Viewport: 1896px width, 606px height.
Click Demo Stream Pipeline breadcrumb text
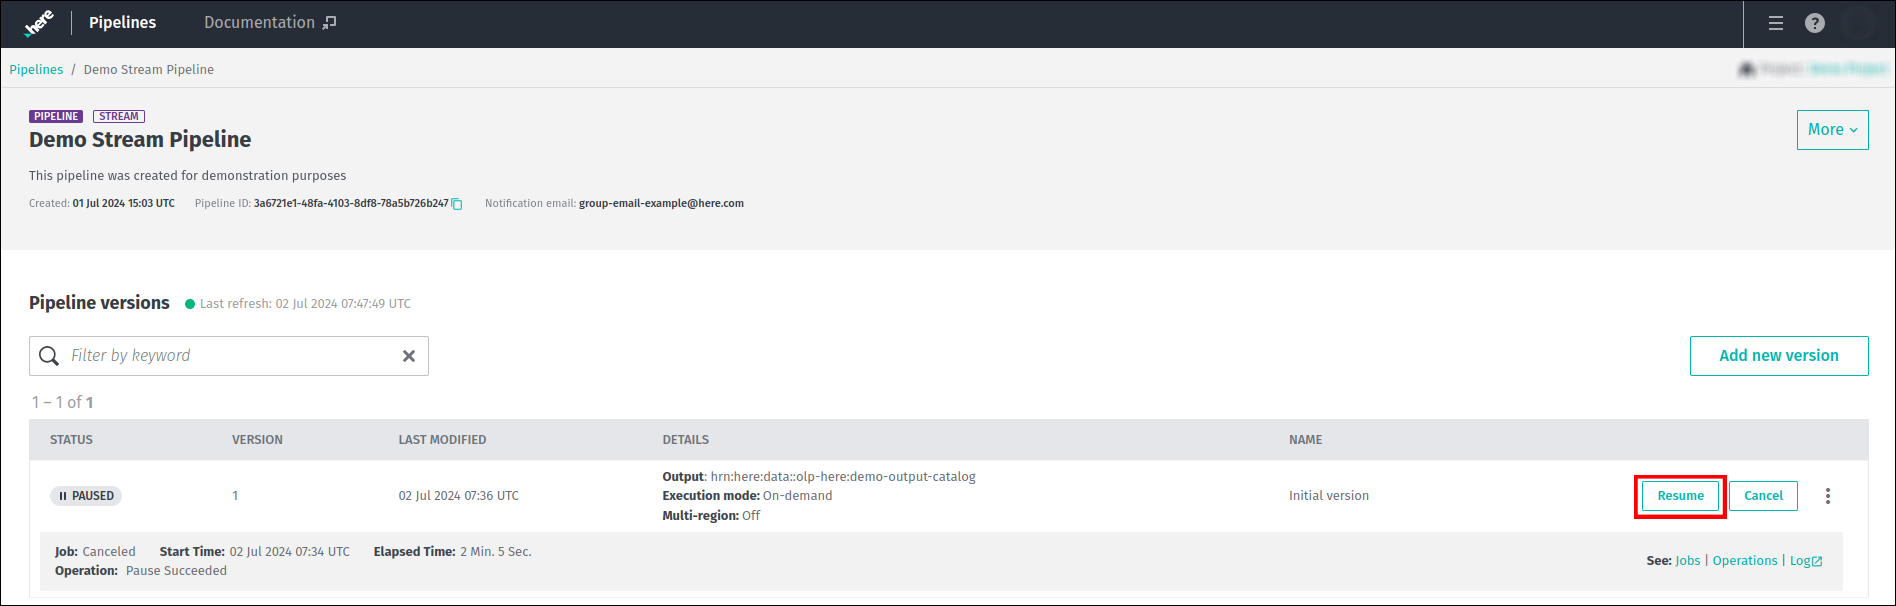pos(149,69)
